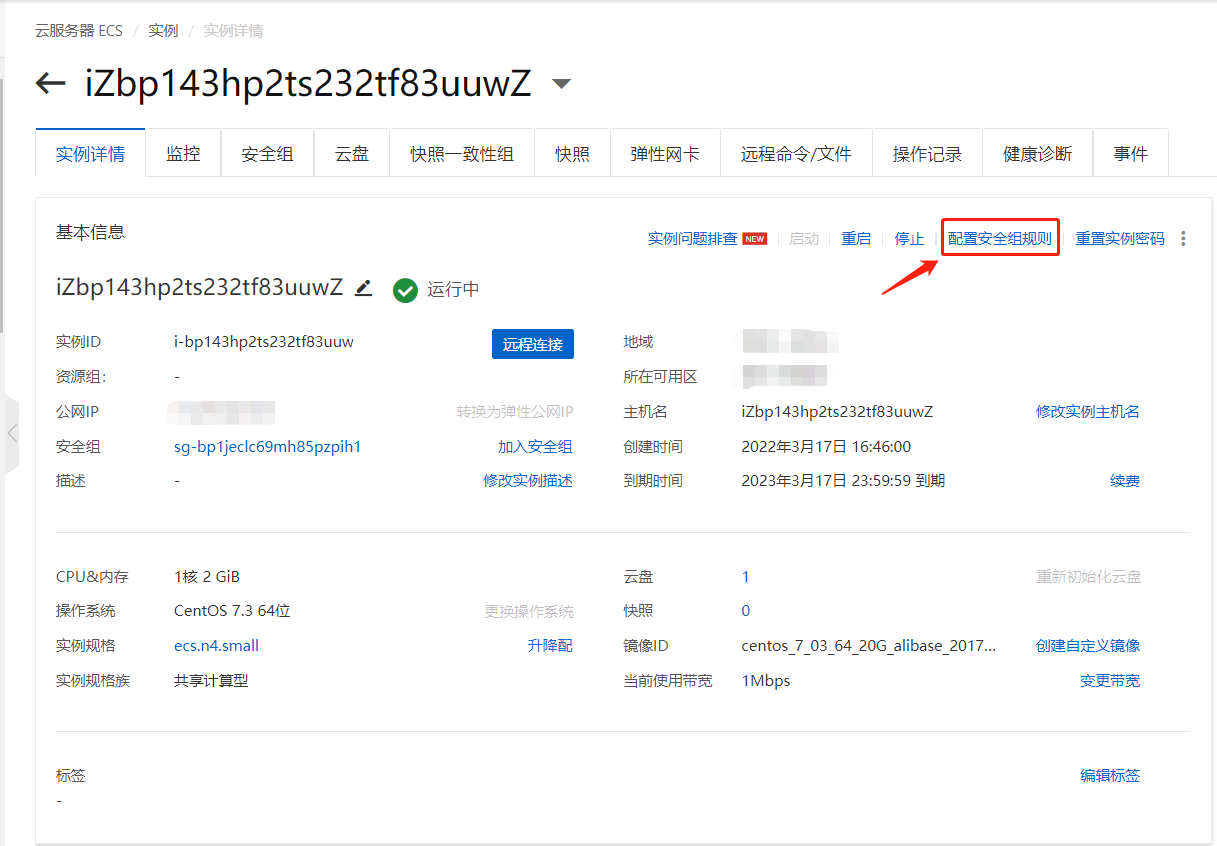Select the 快照 tab
Image resolution: width=1217 pixels, height=846 pixels.
(572, 154)
